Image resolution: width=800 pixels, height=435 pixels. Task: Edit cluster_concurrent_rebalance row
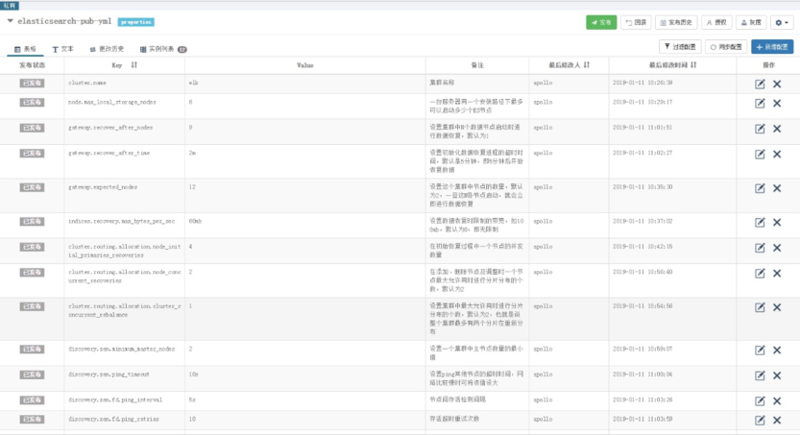click(x=760, y=308)
